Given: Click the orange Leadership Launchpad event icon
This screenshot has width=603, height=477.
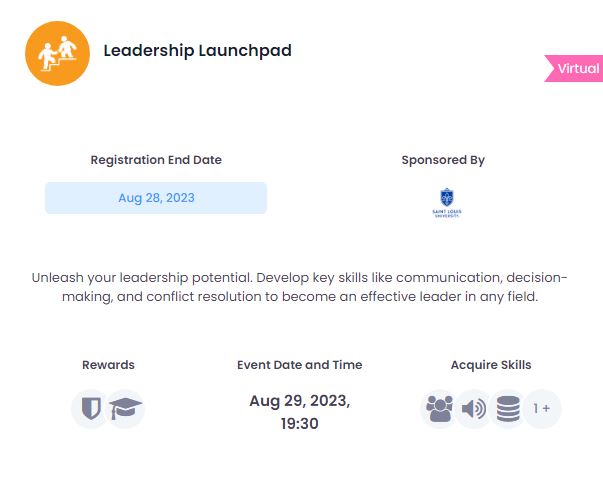Looking at the screenshot, I should pos(57,53).
